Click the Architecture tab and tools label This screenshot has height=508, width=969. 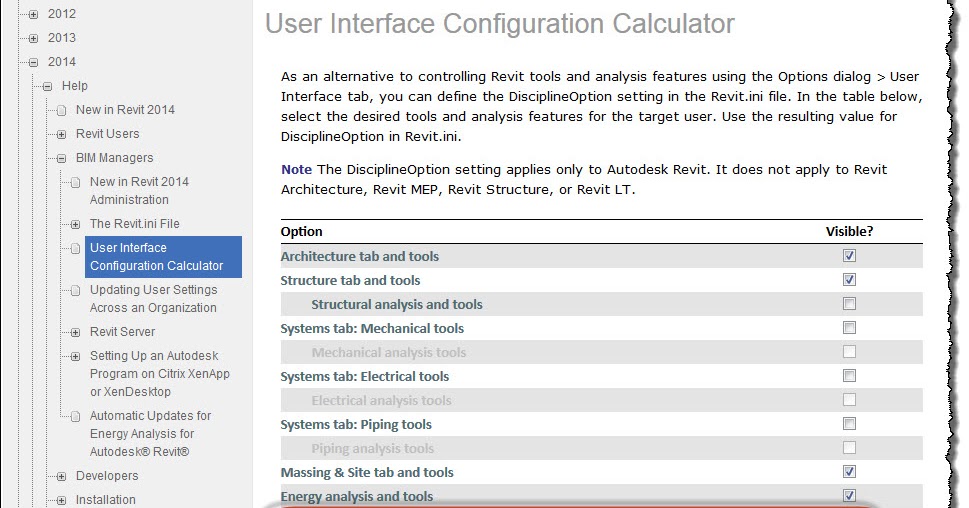[360, 256]
